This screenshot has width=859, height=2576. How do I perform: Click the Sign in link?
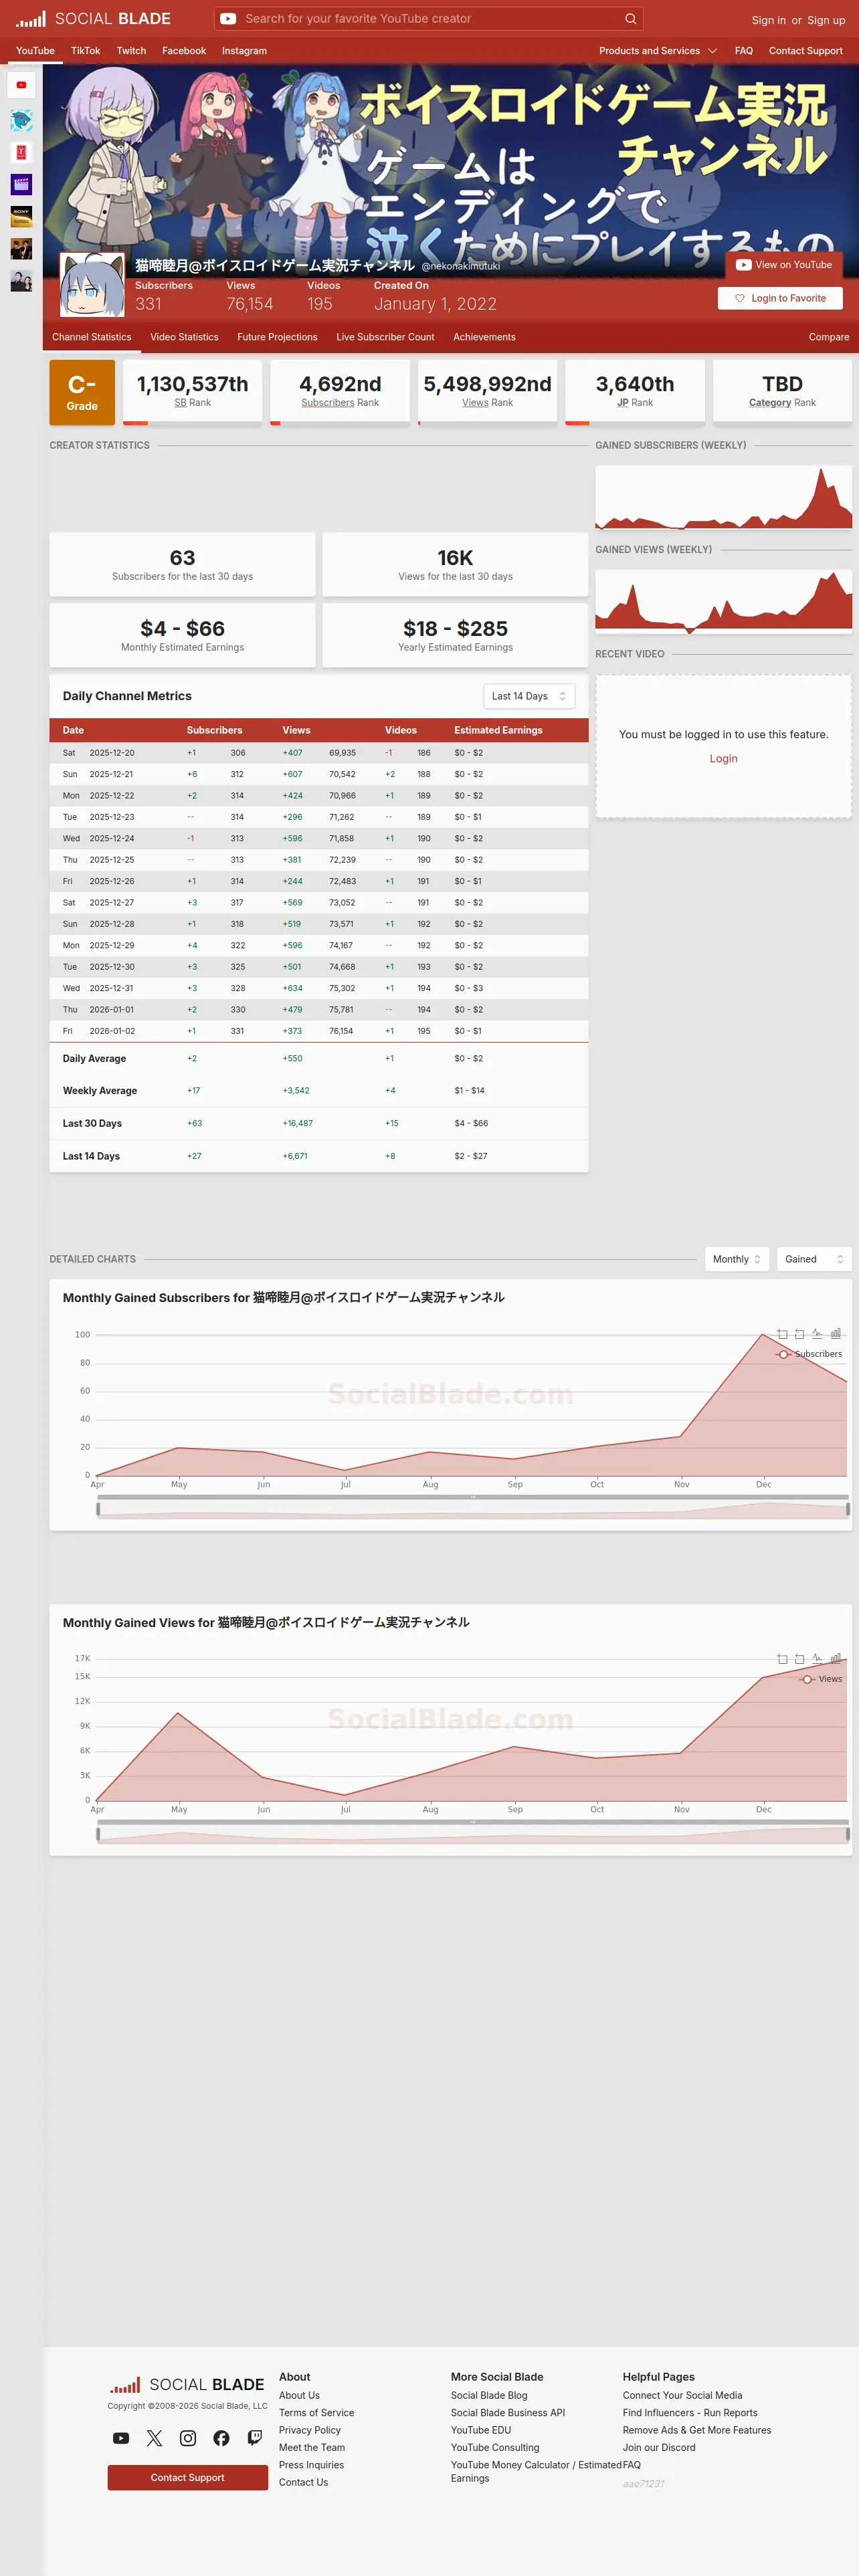[x=768, y=20]
